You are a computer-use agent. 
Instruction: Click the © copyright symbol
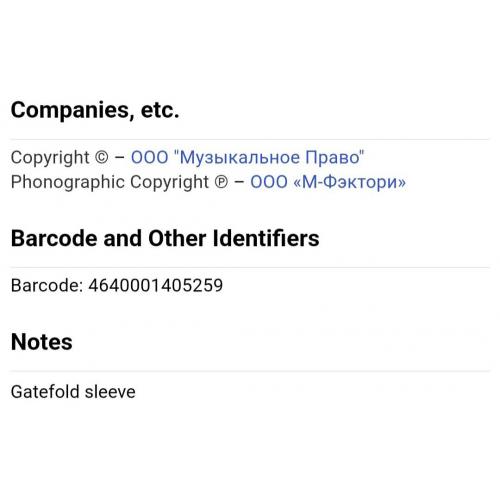(102, 158)
